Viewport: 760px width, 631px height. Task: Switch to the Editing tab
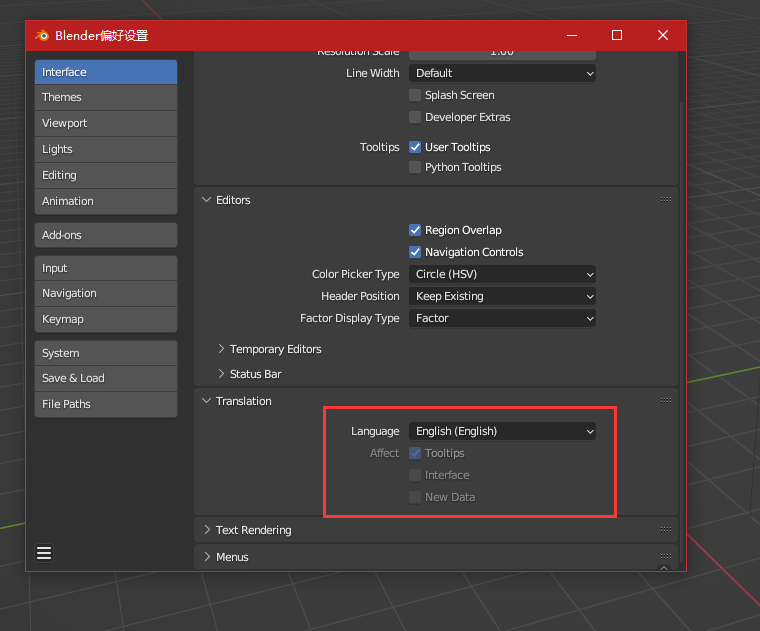[x=106, y=175]
